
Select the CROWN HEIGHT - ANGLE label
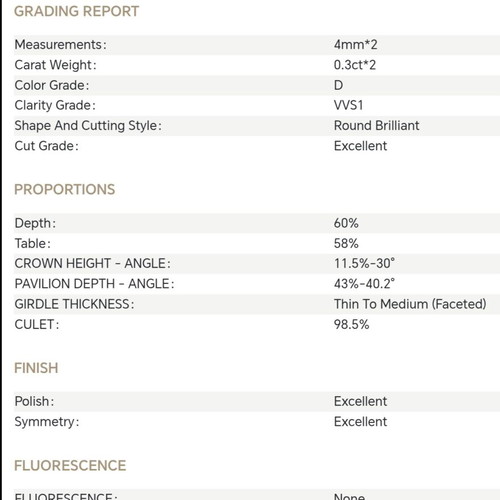(92, 263)
